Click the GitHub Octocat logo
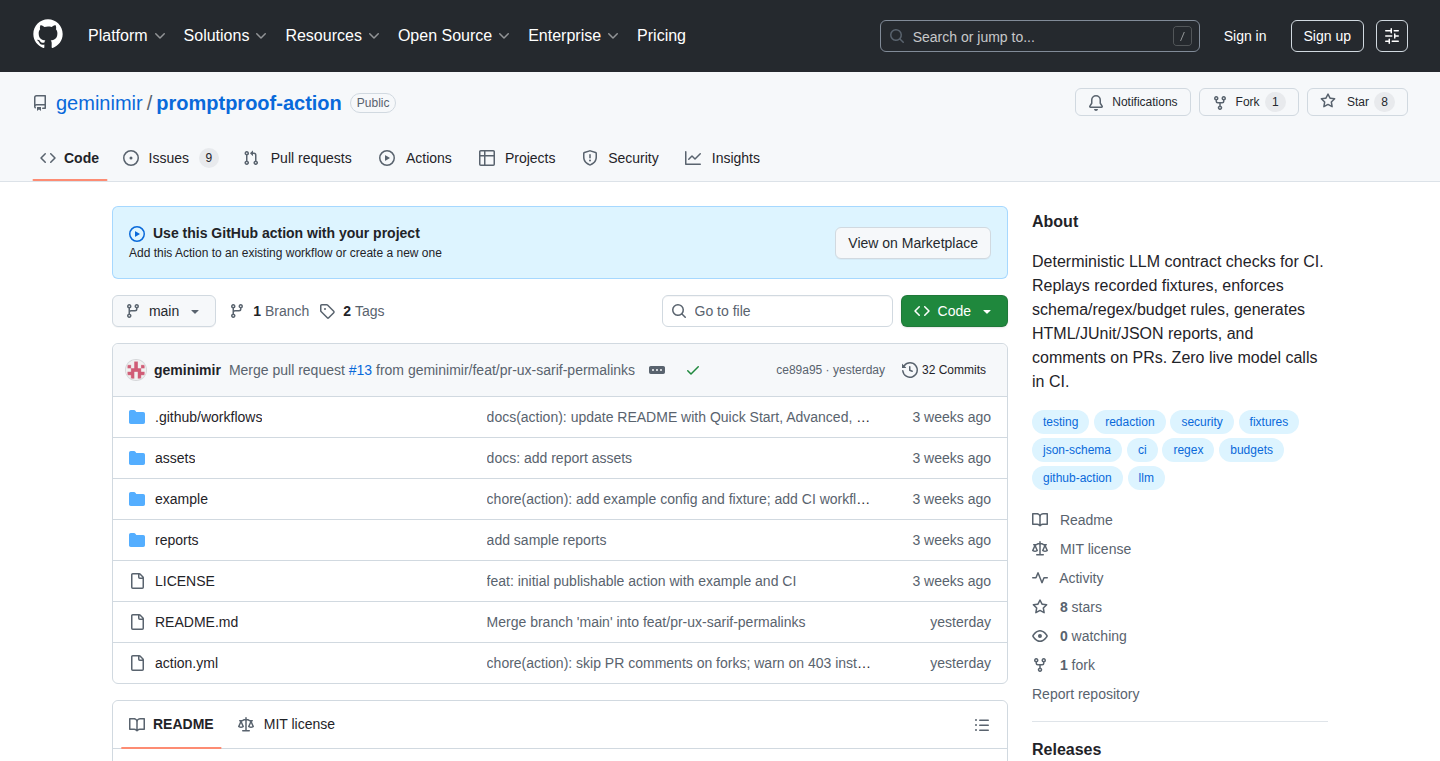The image size is (1440, 761). (48, 35)
